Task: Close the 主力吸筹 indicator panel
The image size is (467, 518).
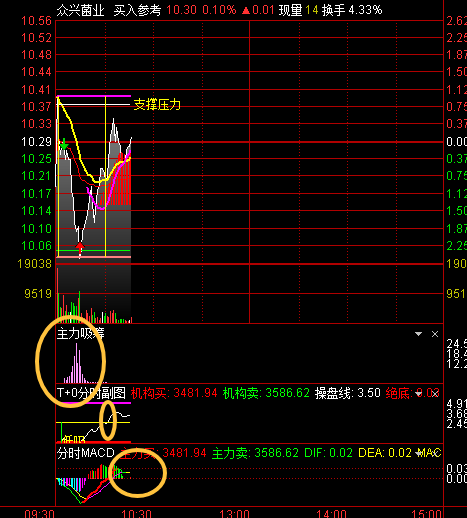Action: point(435,334)
